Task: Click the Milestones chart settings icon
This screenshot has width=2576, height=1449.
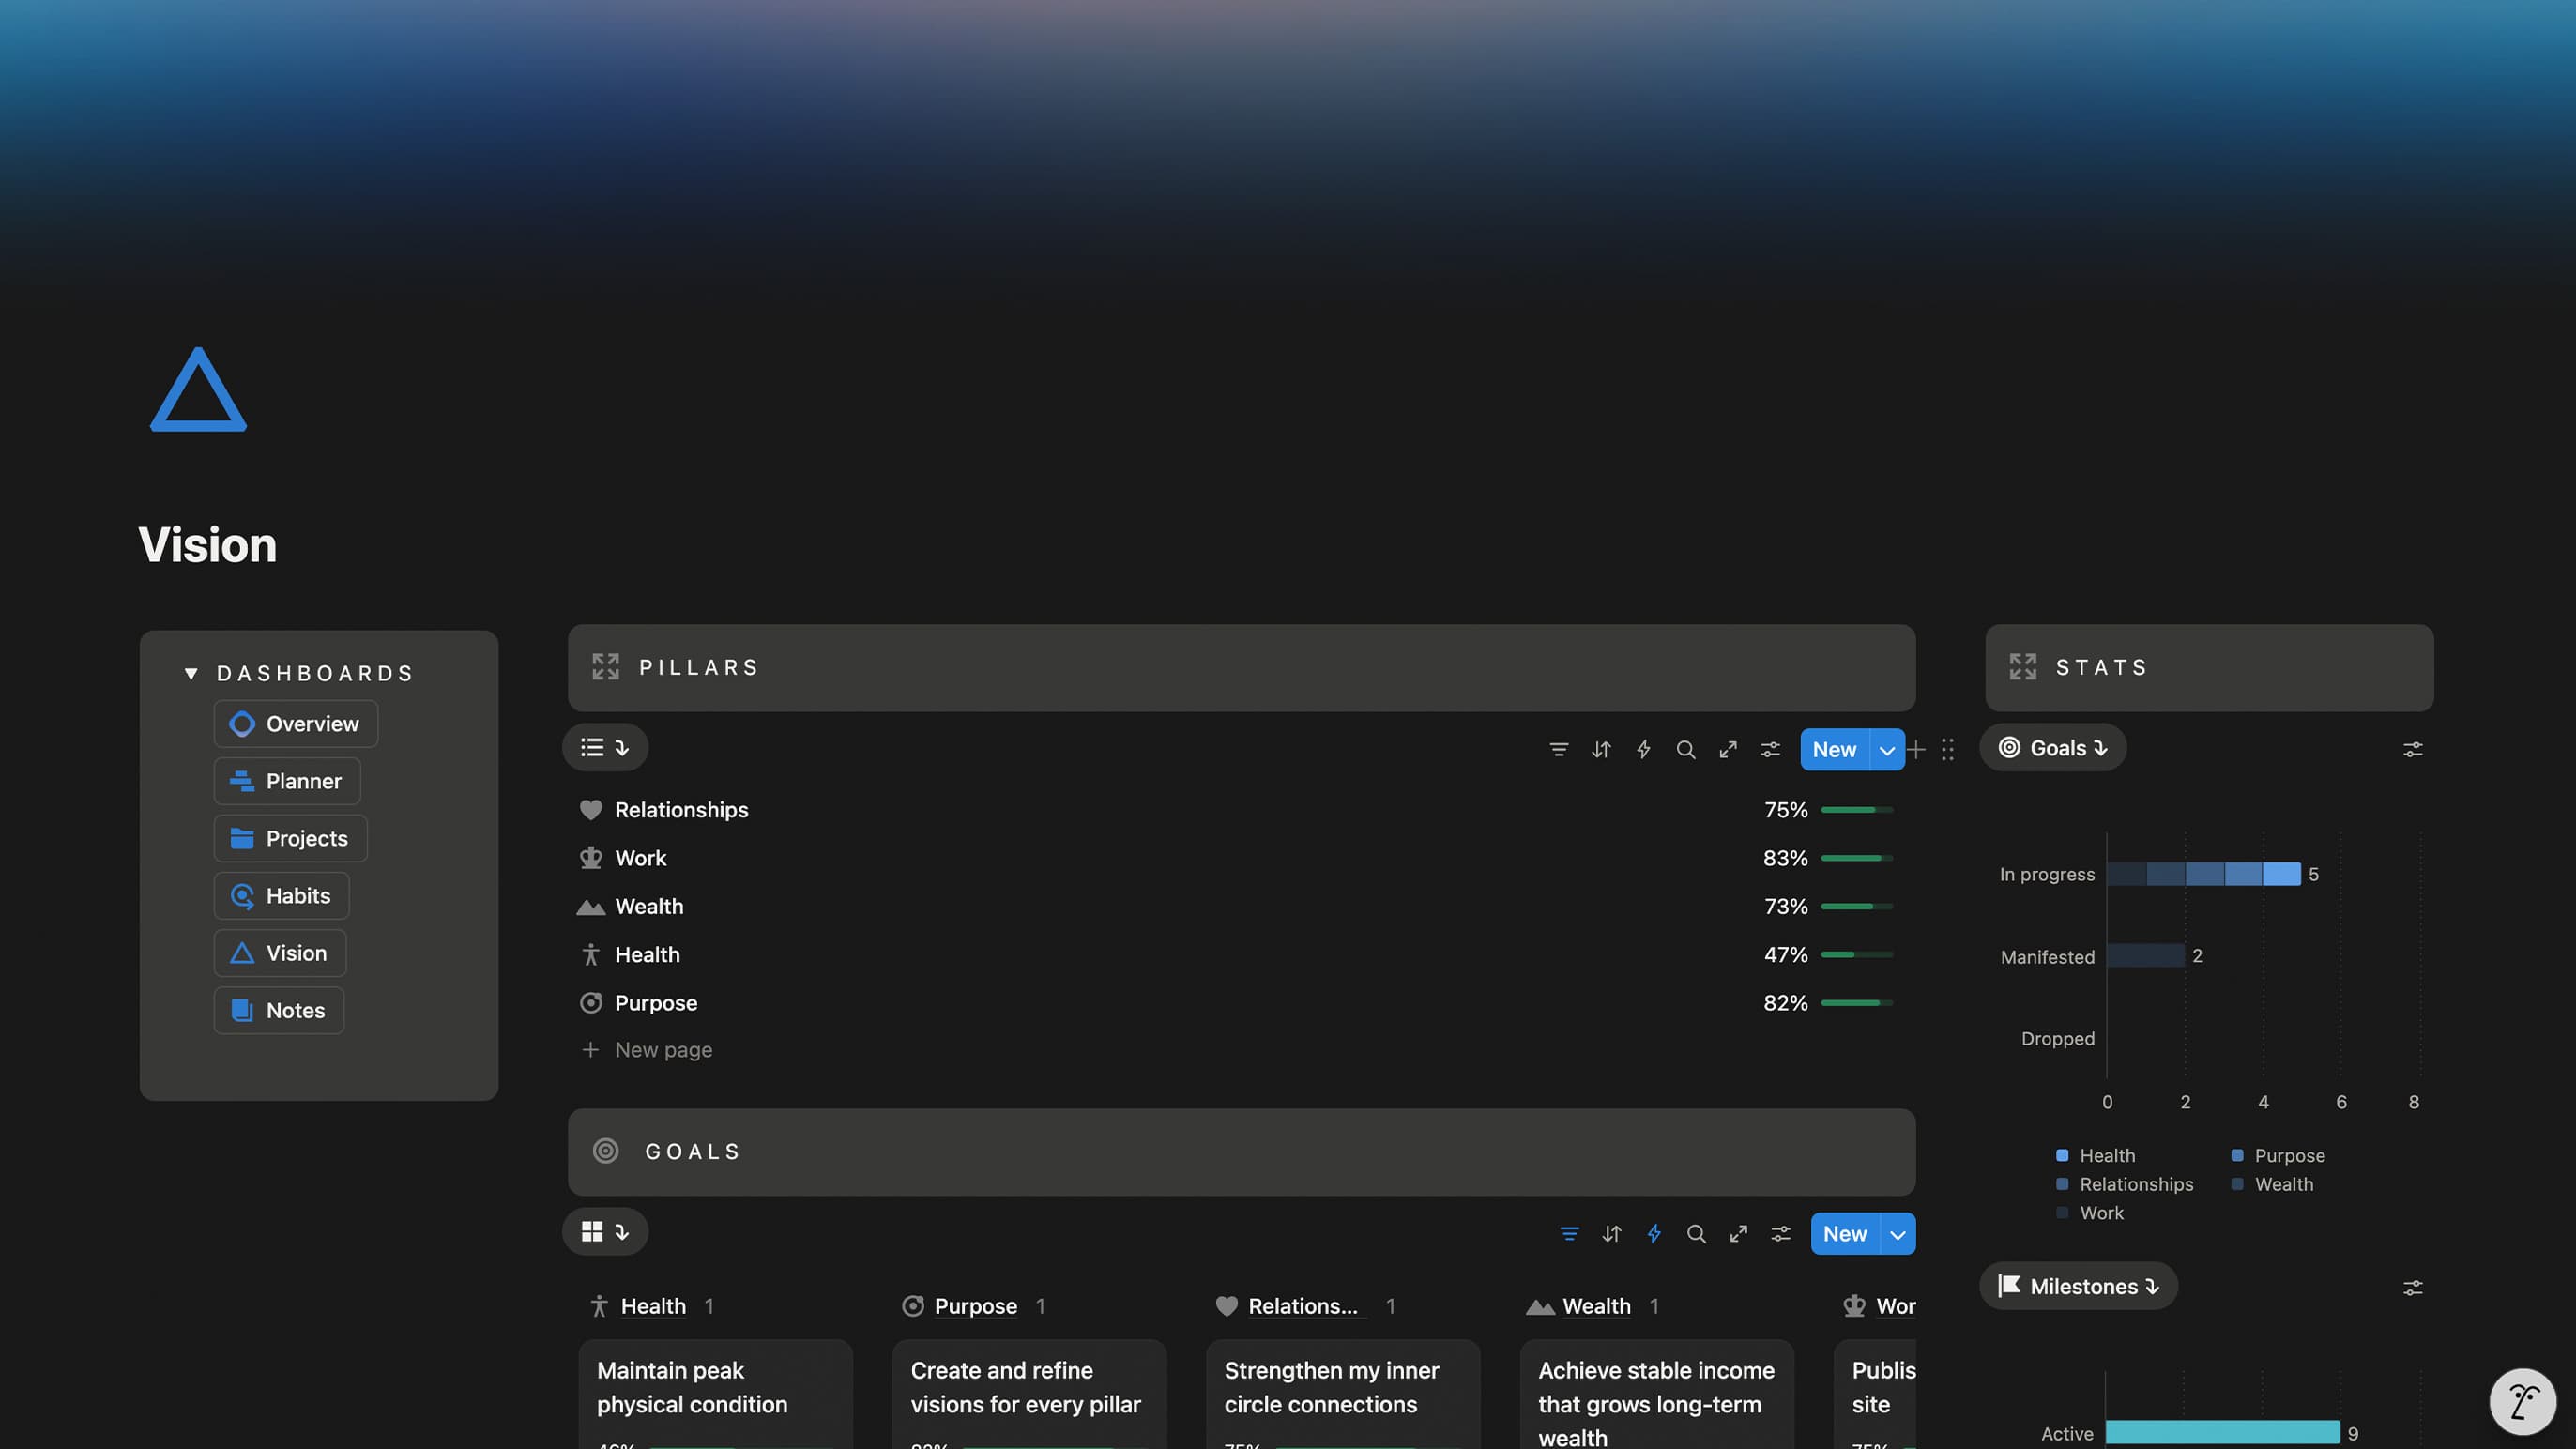Action: point(2412,1287)
